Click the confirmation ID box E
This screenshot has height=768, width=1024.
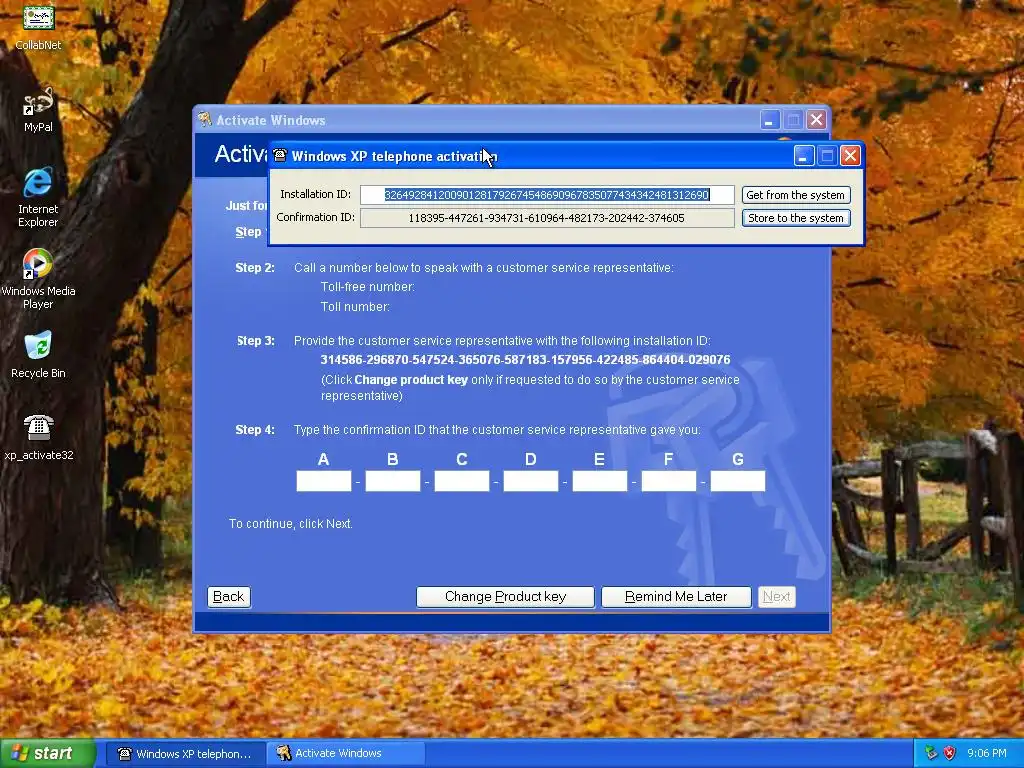(x=600, y=481)
